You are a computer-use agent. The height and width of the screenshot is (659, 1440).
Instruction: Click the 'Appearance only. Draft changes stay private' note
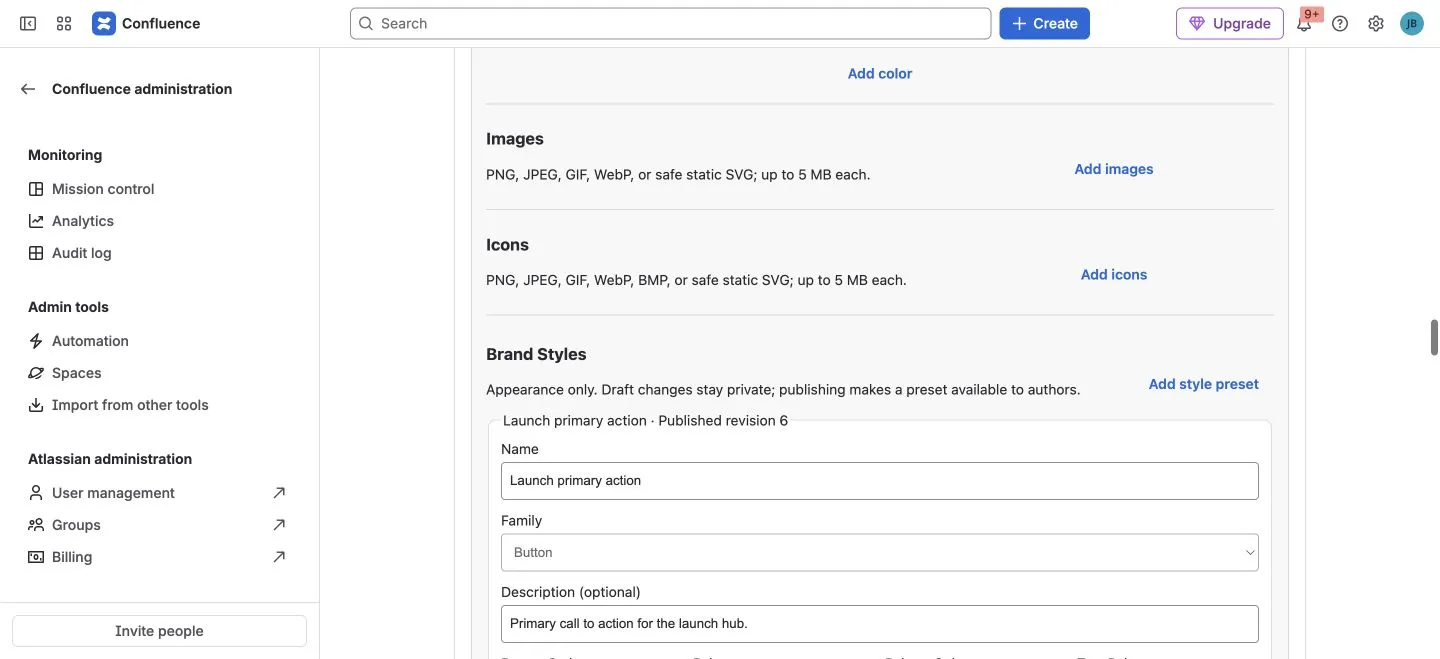click(783, 390)
